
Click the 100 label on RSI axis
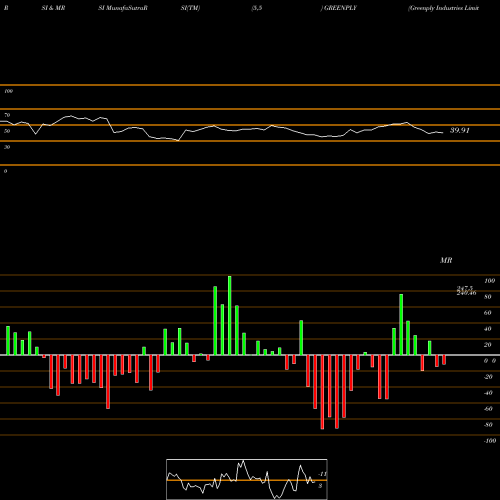pyautogui.click(x=9, y=91)
